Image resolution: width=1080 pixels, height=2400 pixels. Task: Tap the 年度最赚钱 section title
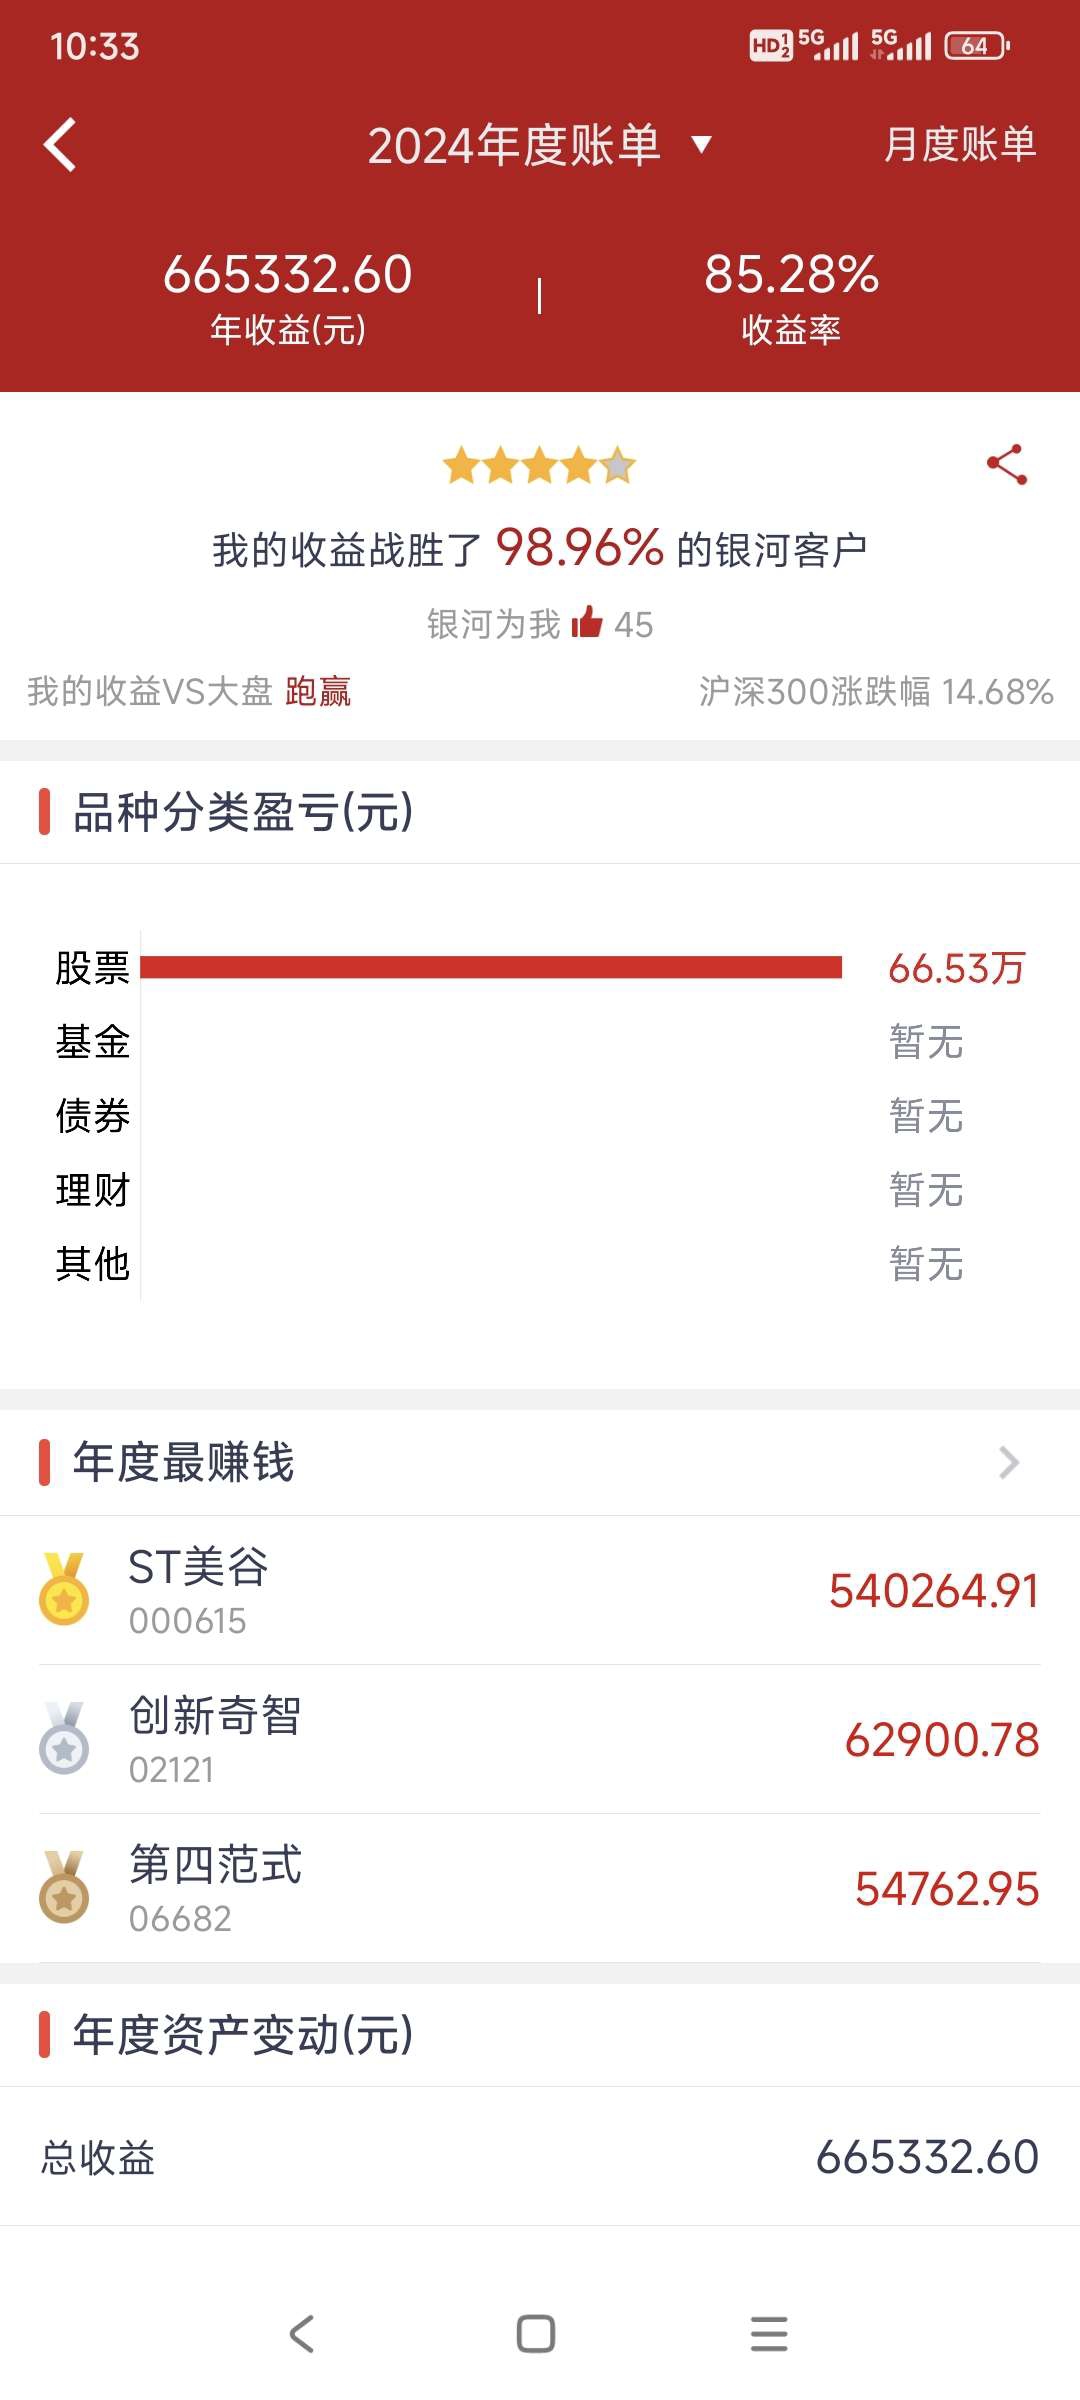click(x=184, y=1462)
